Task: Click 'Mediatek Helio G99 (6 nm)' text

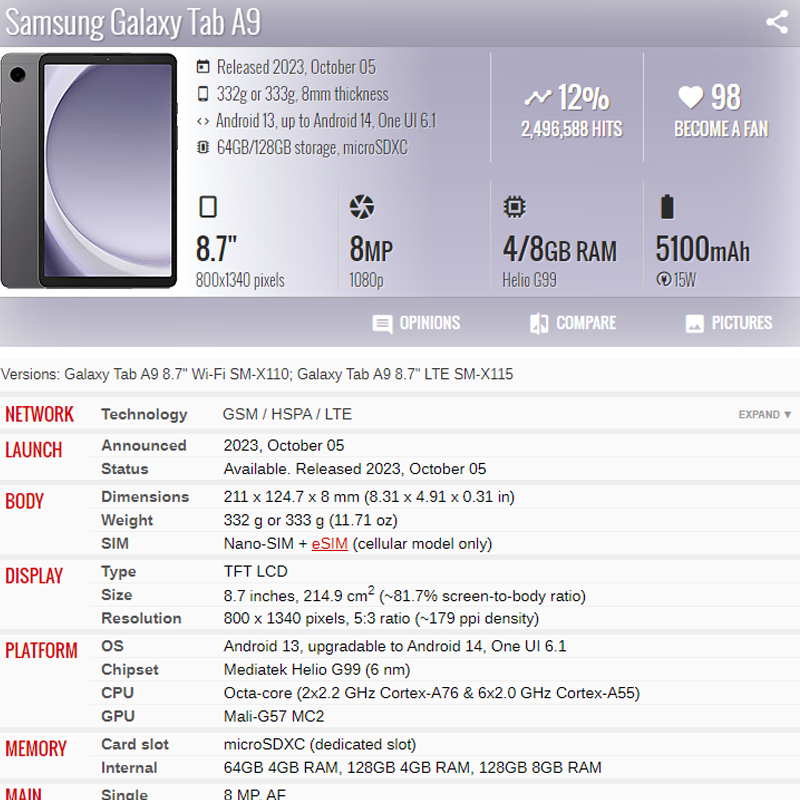Action: [317, 669]
